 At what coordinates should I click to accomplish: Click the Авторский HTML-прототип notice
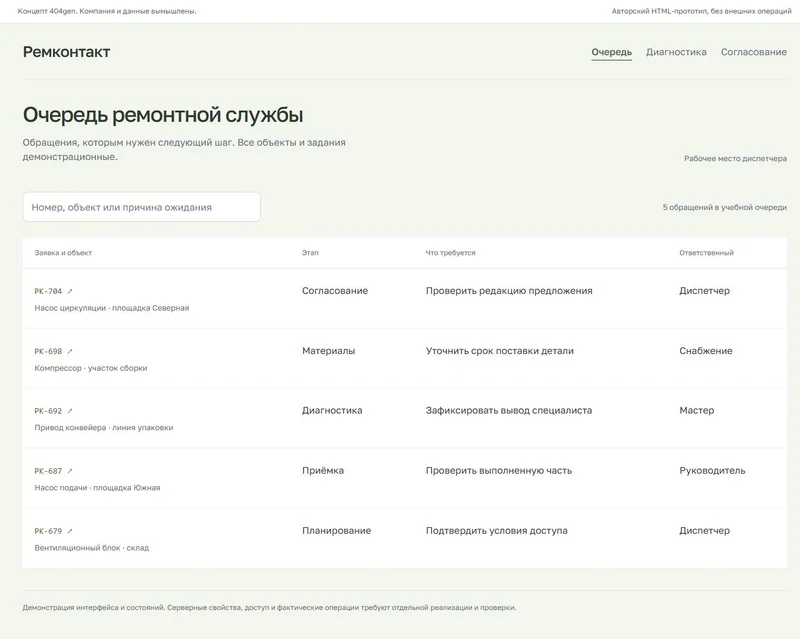click(702, 11)
